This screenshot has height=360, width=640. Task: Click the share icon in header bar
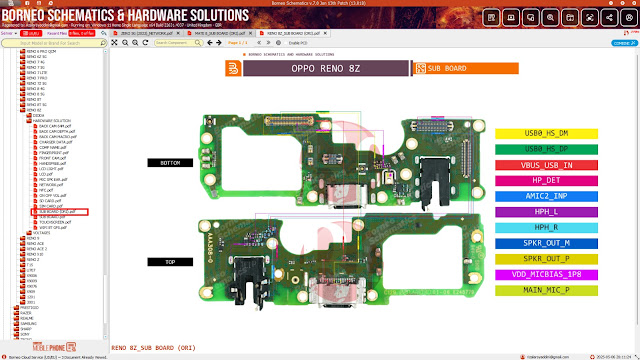point(609,18)
